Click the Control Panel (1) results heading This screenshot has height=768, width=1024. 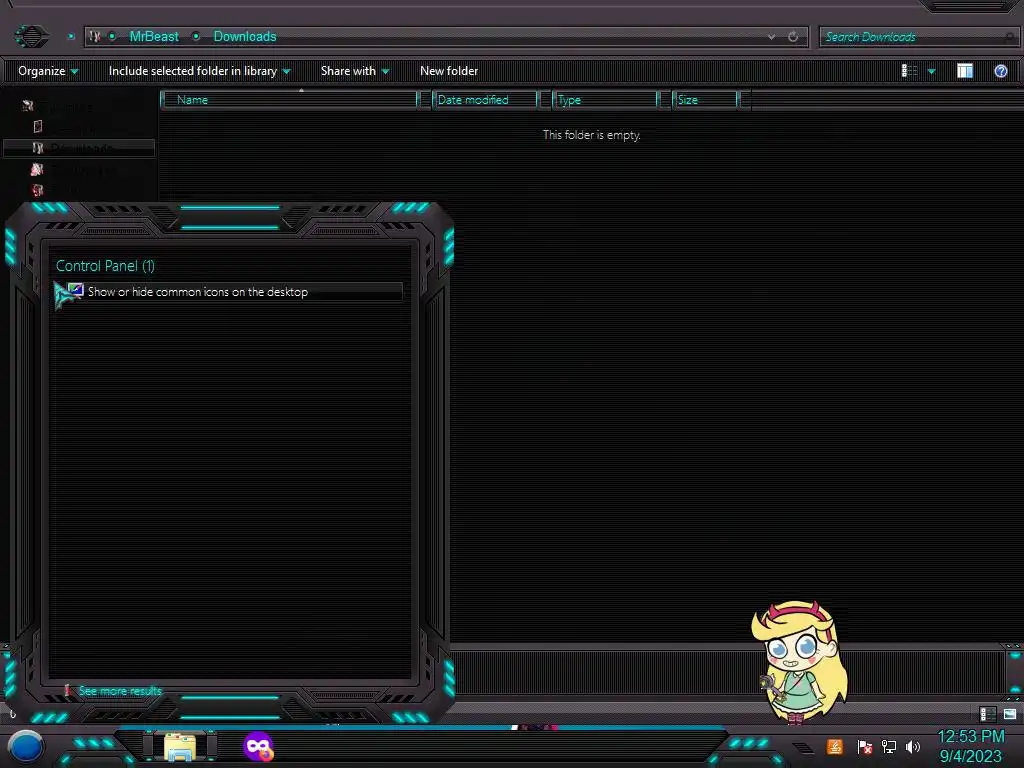pyautogui.click(x=105, y=266)
